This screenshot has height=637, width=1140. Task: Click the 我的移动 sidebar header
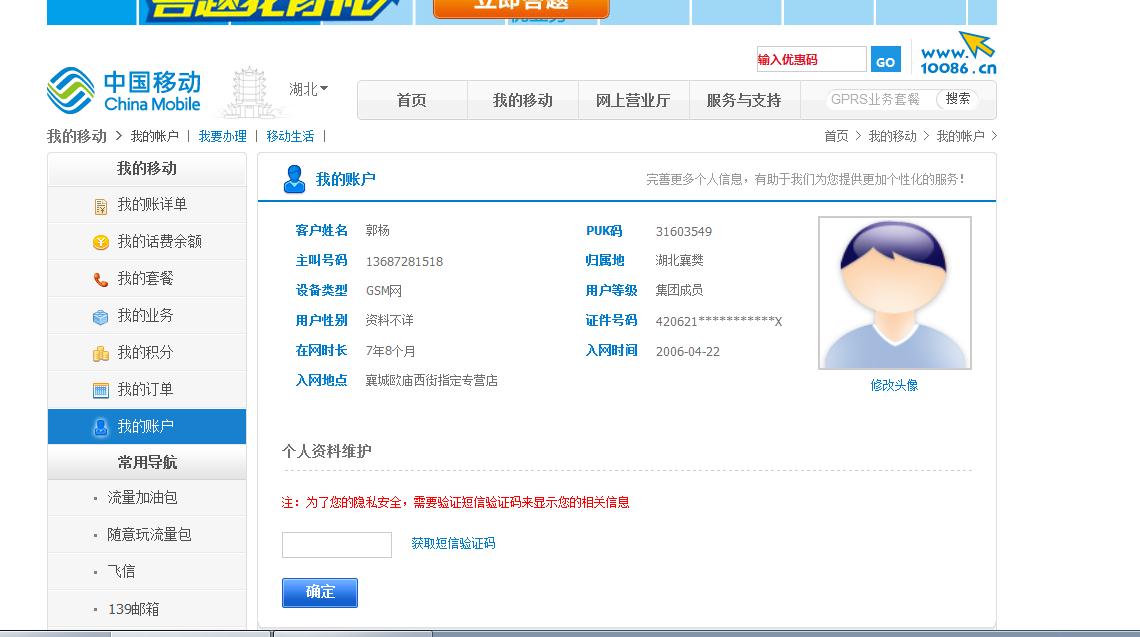(x=147, y=169)
